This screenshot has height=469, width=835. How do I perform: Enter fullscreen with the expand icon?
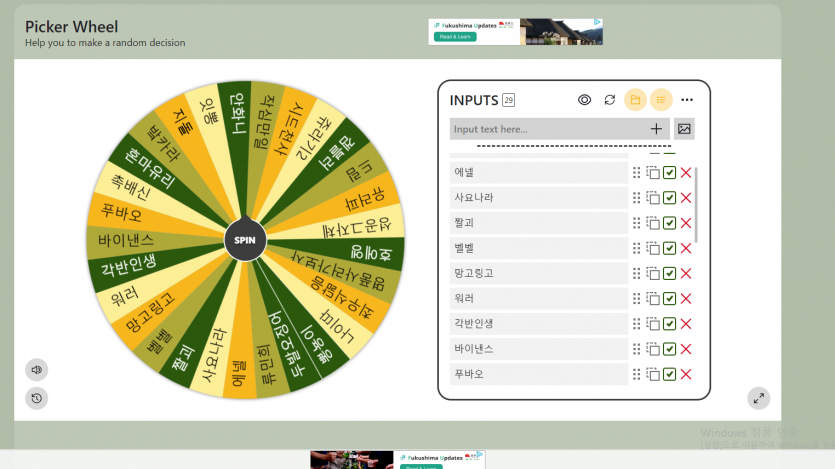pos(758,398)
